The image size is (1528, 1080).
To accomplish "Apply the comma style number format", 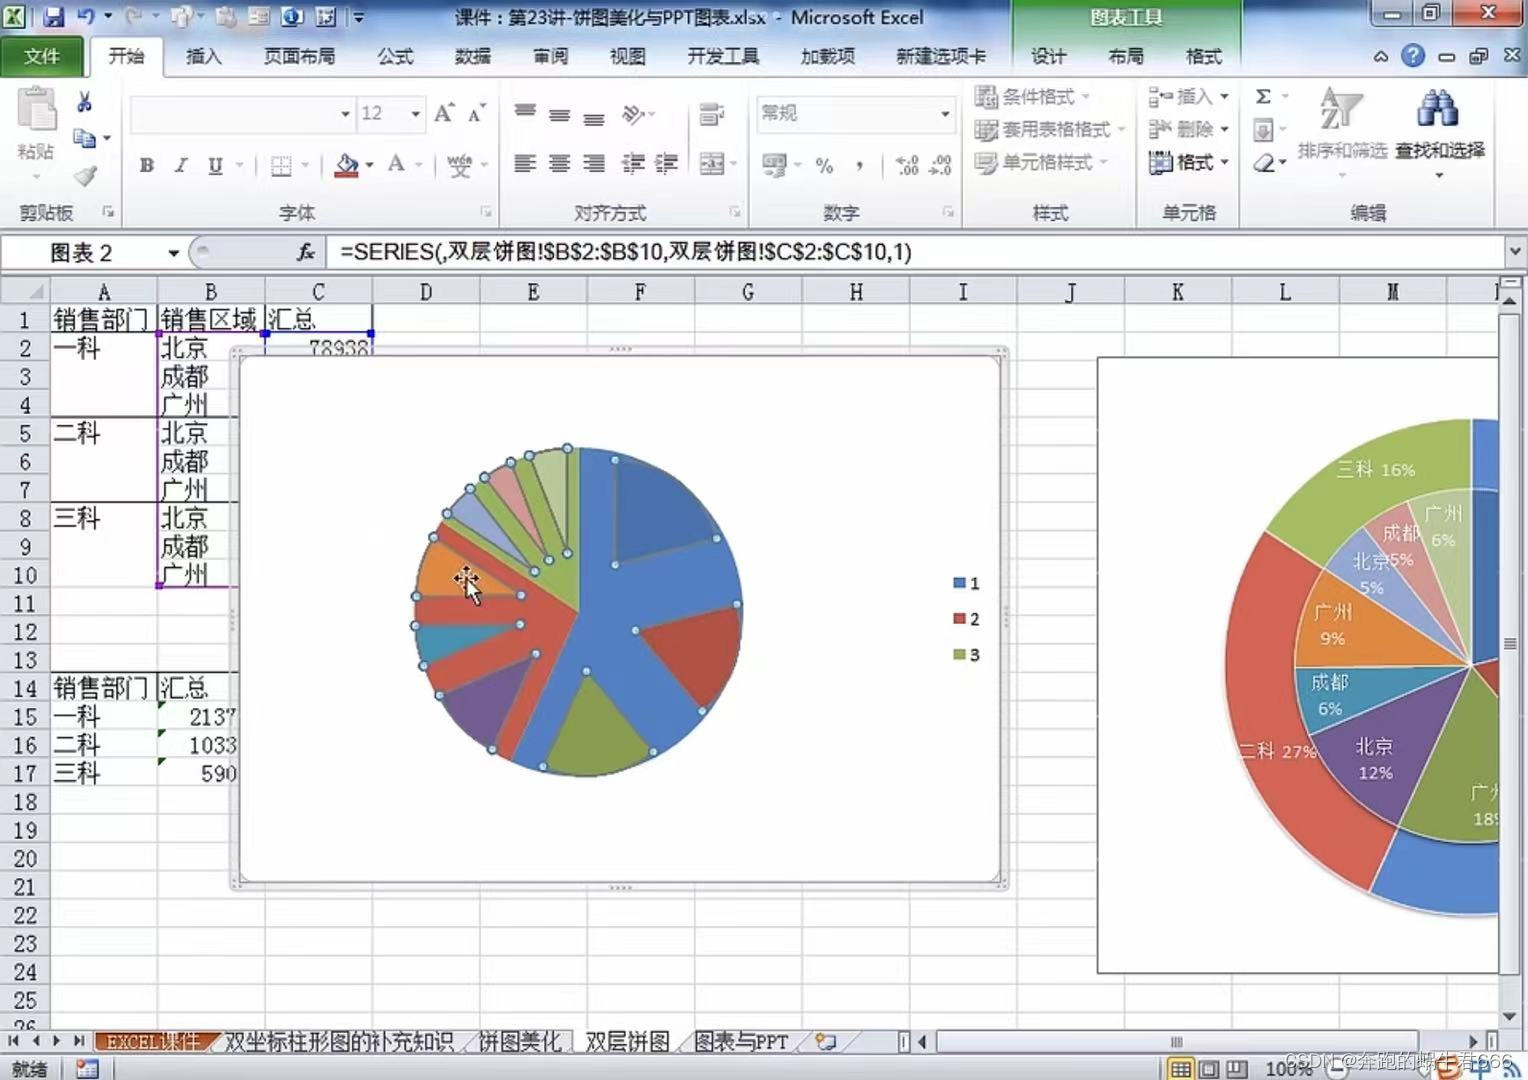I will pyautogui.click(x=859, y=165).
